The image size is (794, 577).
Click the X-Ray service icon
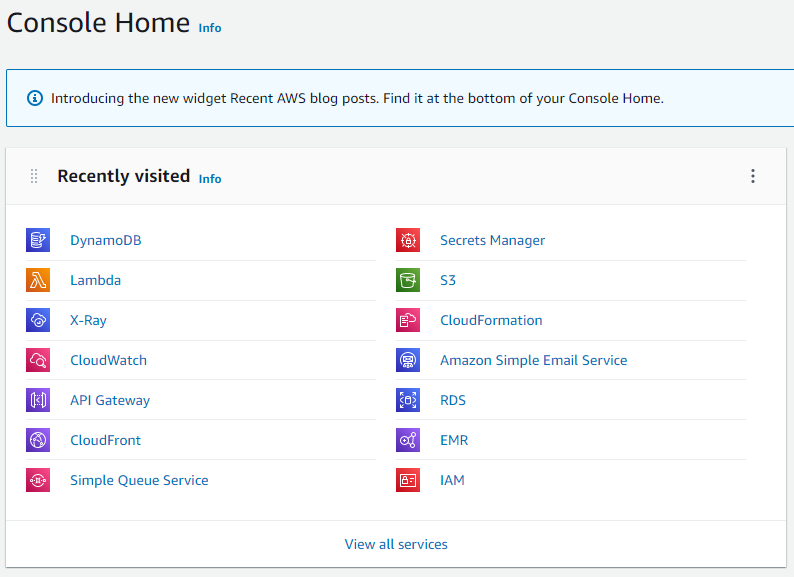[37, 320]
